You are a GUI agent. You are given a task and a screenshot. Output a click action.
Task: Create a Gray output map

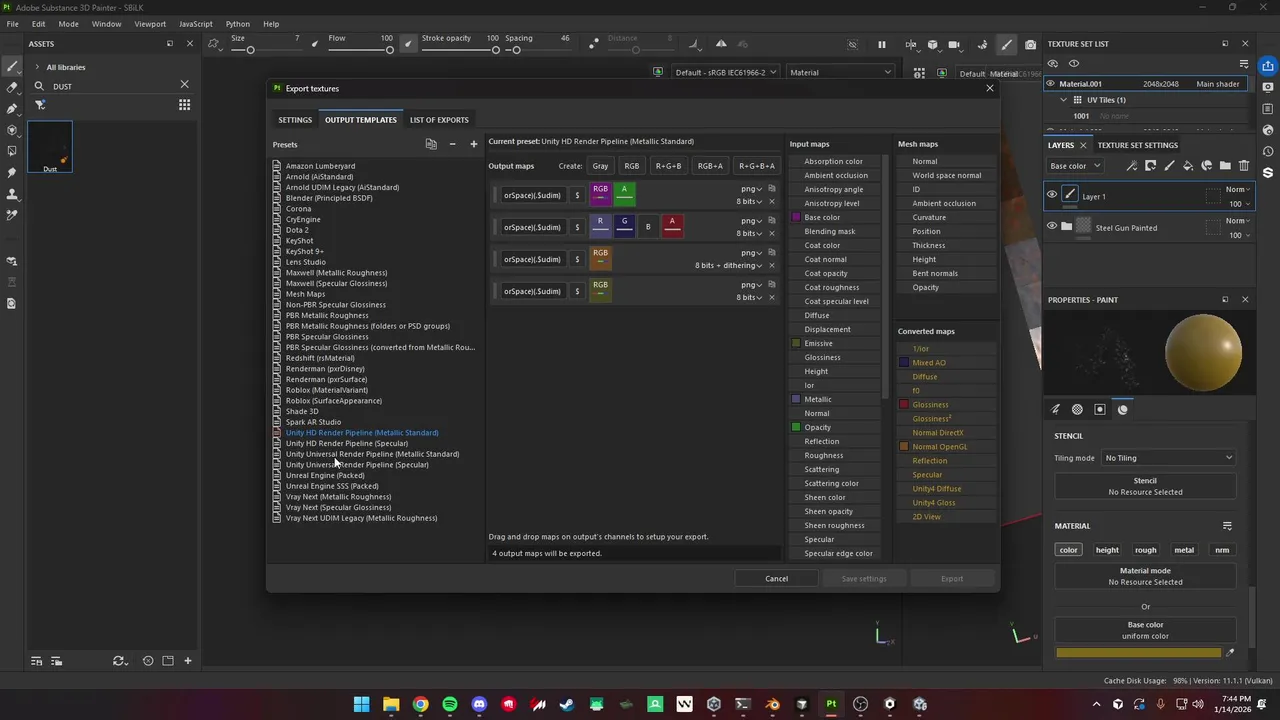coord(600,166)
